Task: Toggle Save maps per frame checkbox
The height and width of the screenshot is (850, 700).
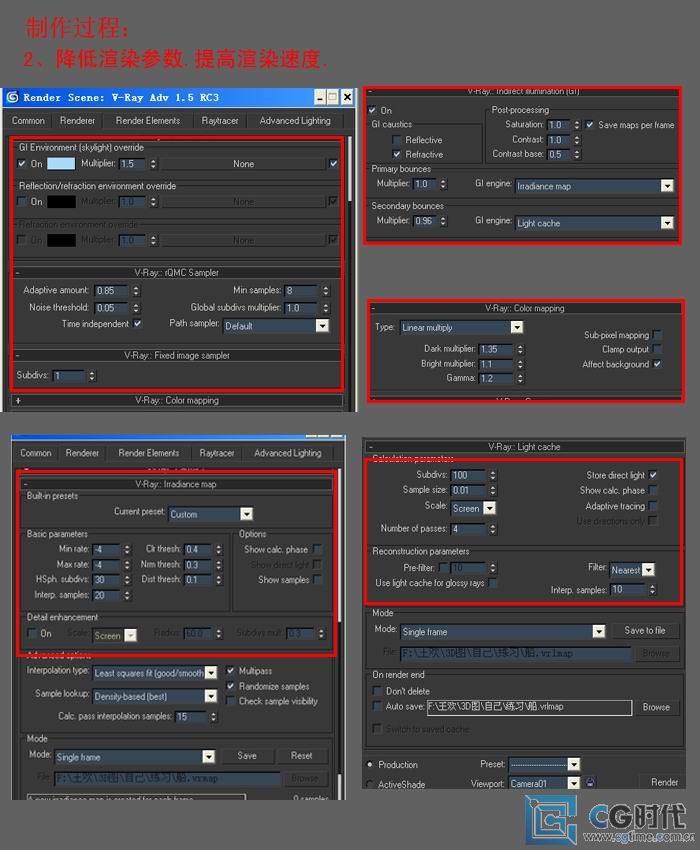Action: 589,125
